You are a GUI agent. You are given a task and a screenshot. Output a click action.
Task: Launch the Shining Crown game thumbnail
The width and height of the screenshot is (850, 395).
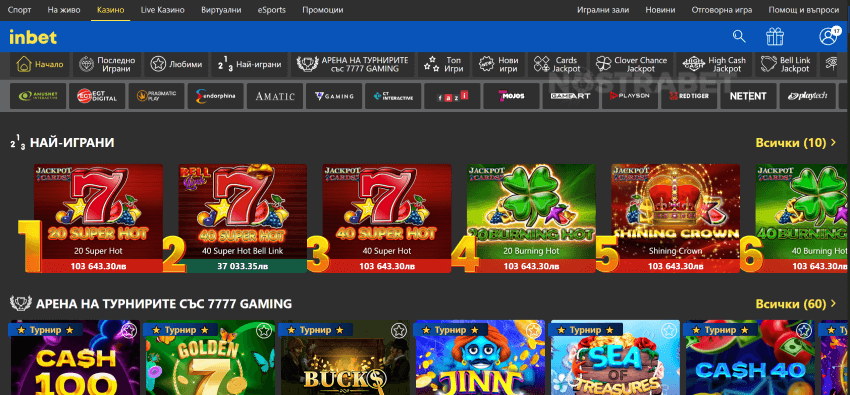pos(675,218)
